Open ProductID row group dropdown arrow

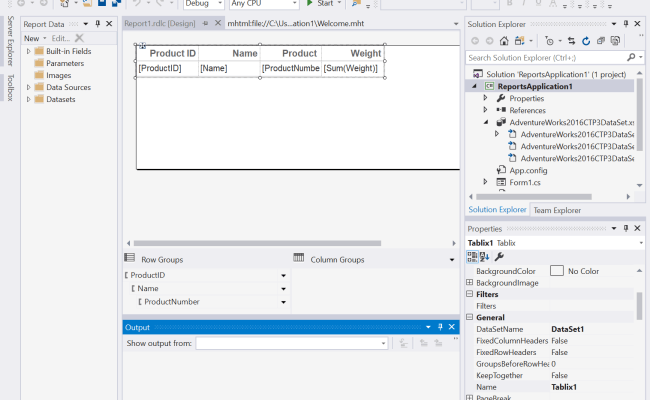(284, 276)
